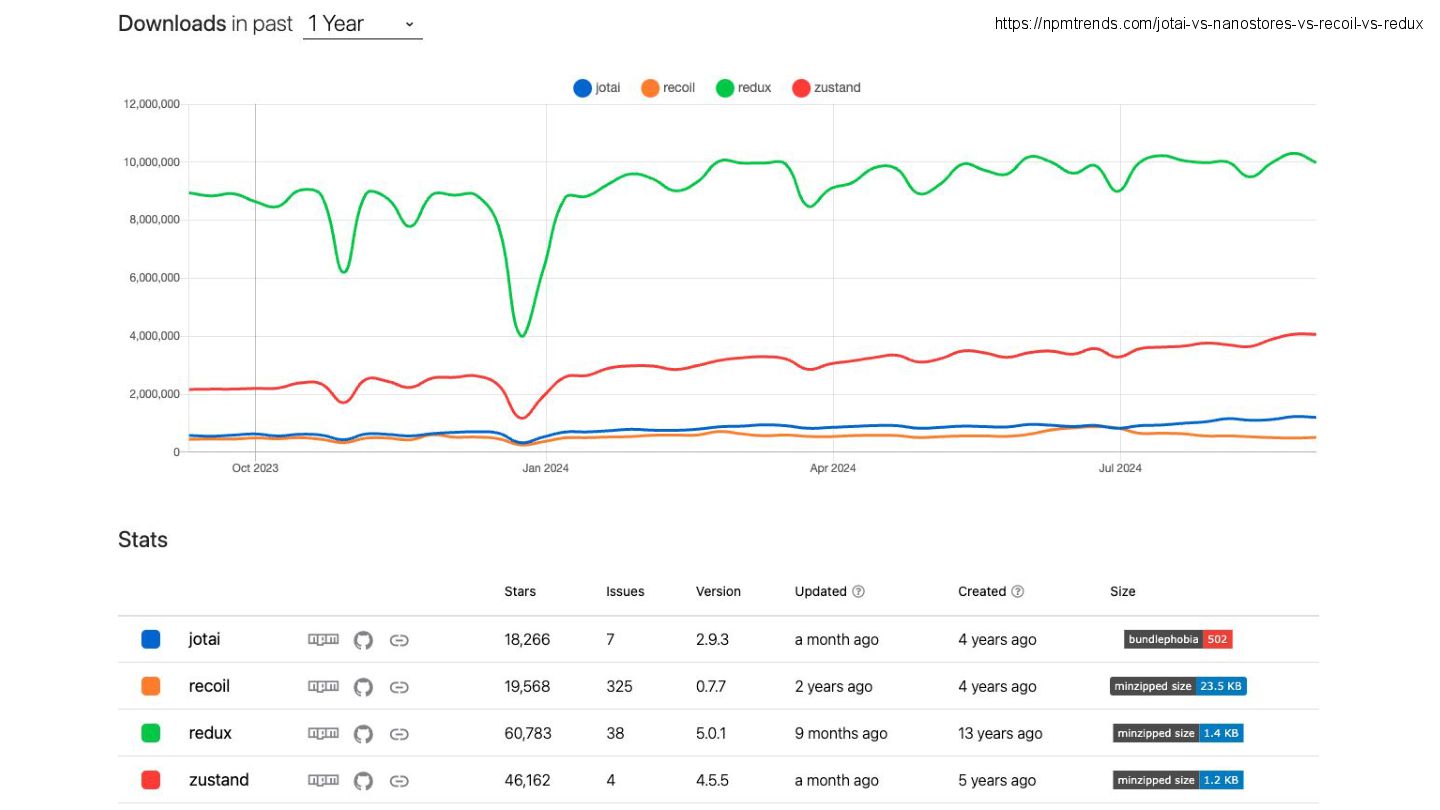
Task: Open zustand's npm page icon
Action: (x=323, y=780)
